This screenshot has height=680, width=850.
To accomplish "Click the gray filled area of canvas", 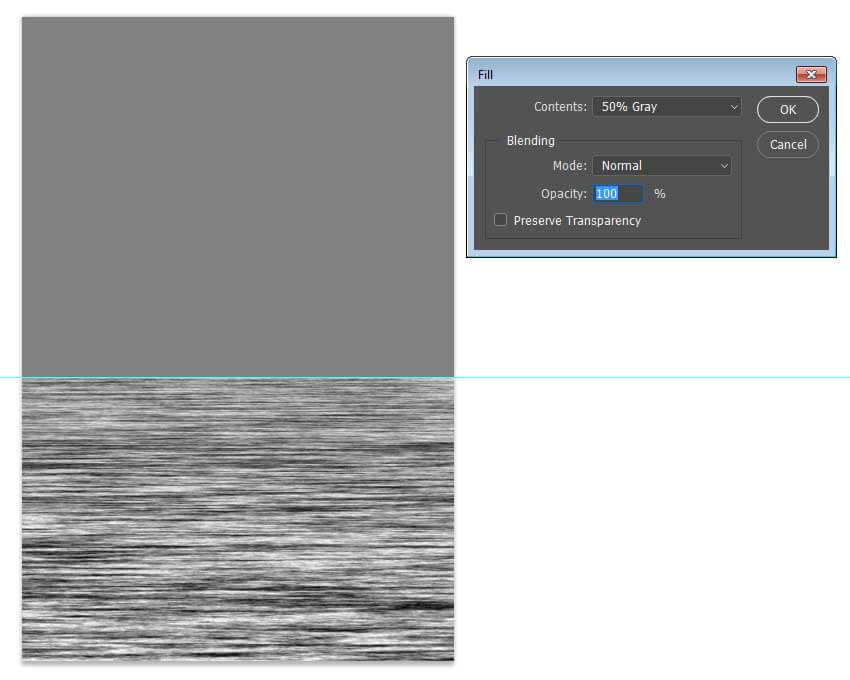I will click(x=237, y=196).
